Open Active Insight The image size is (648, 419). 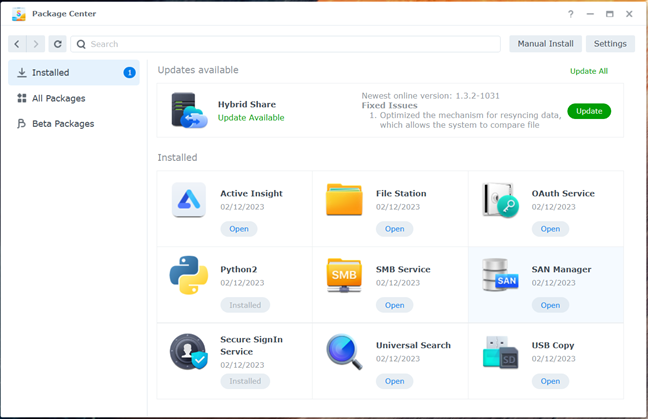239,229
